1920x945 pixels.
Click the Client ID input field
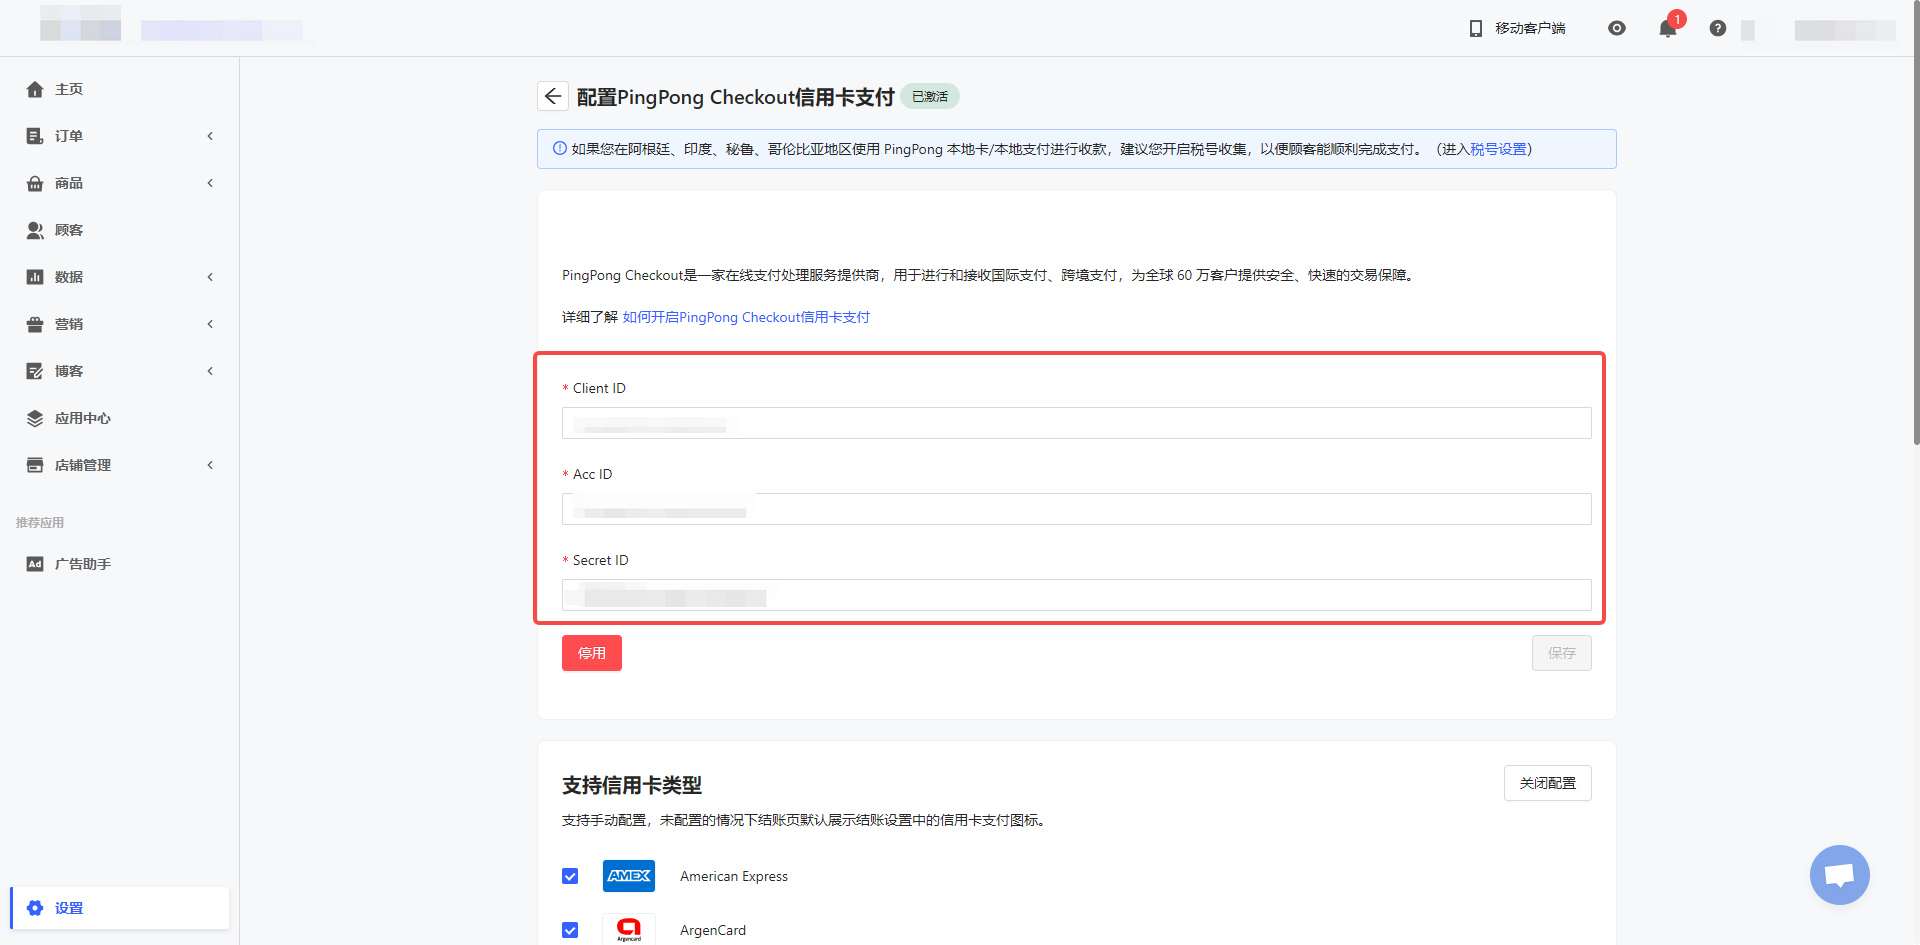tap(1077, 423)
